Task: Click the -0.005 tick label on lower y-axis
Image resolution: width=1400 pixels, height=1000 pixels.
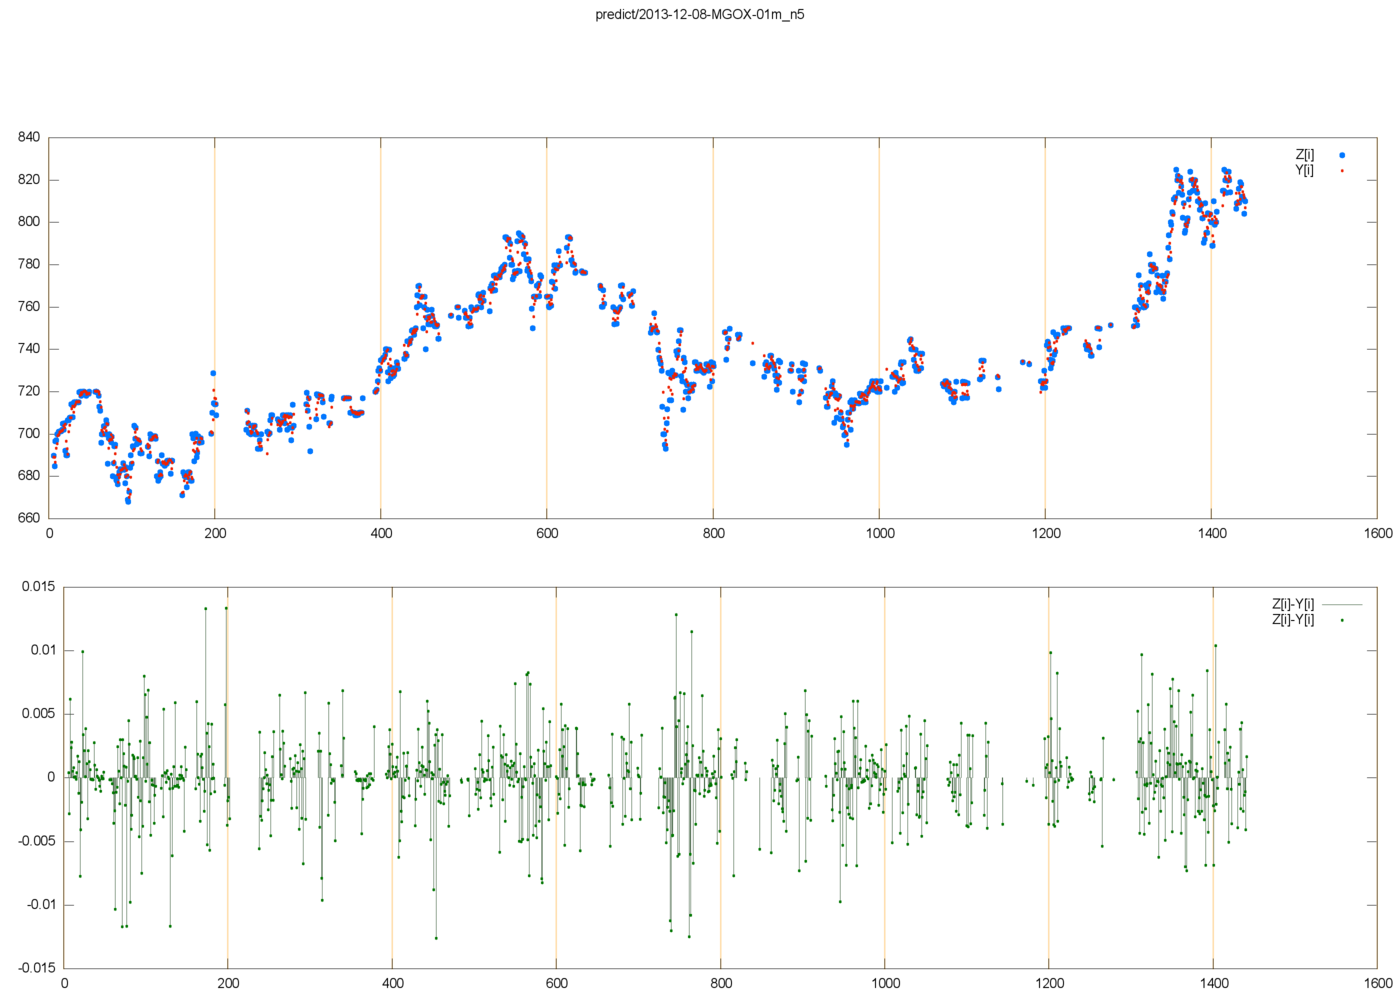Action: 37,841
